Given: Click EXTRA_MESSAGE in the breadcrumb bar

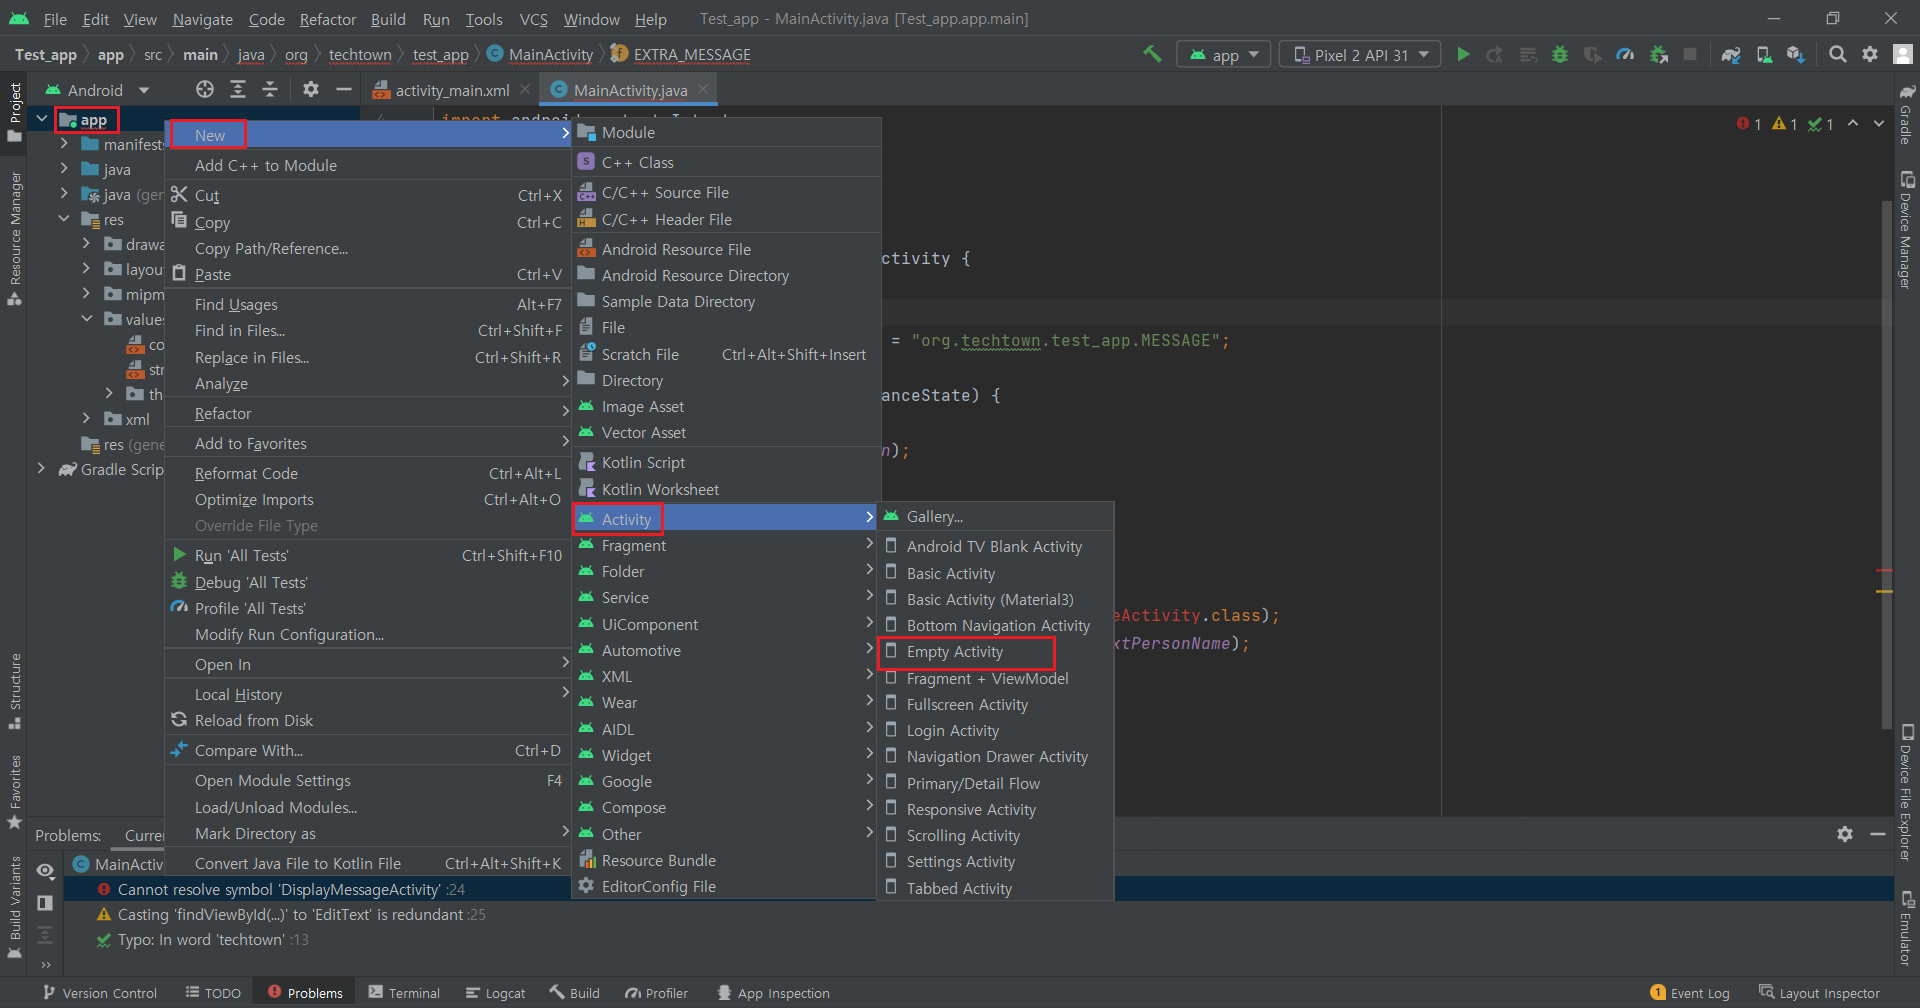Looking at the screenshot, I should tap(692, 55).
